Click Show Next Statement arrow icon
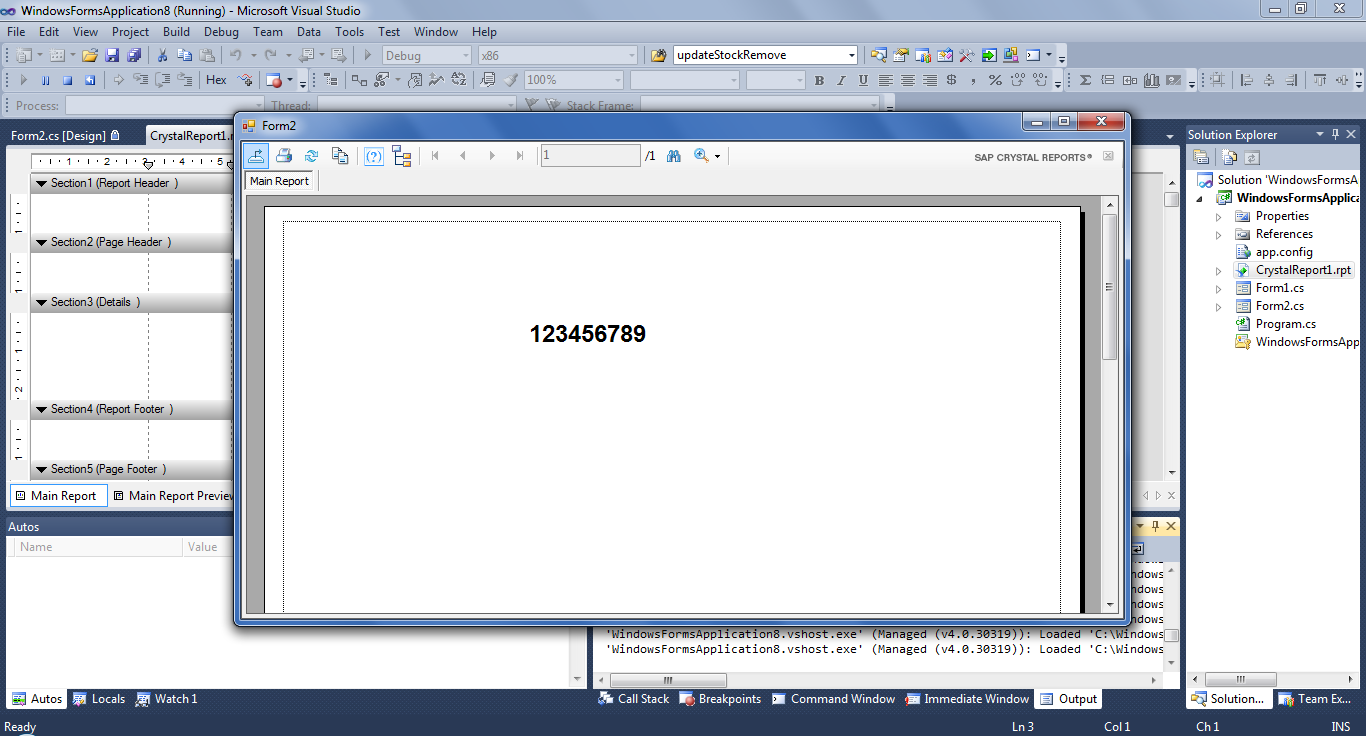The width and height of the screenshot is (1366, 736). 118,80
